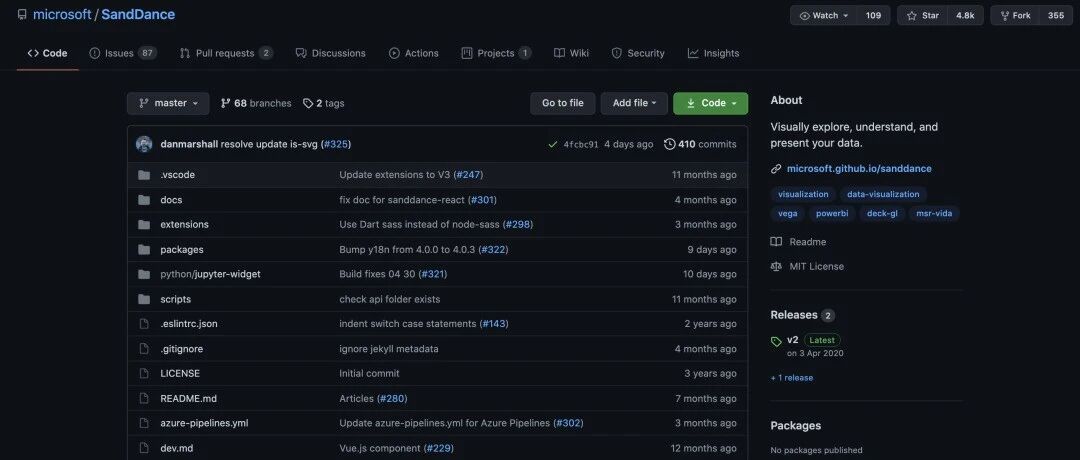
Task: Open the Issues tab
Action: (123, 53)
